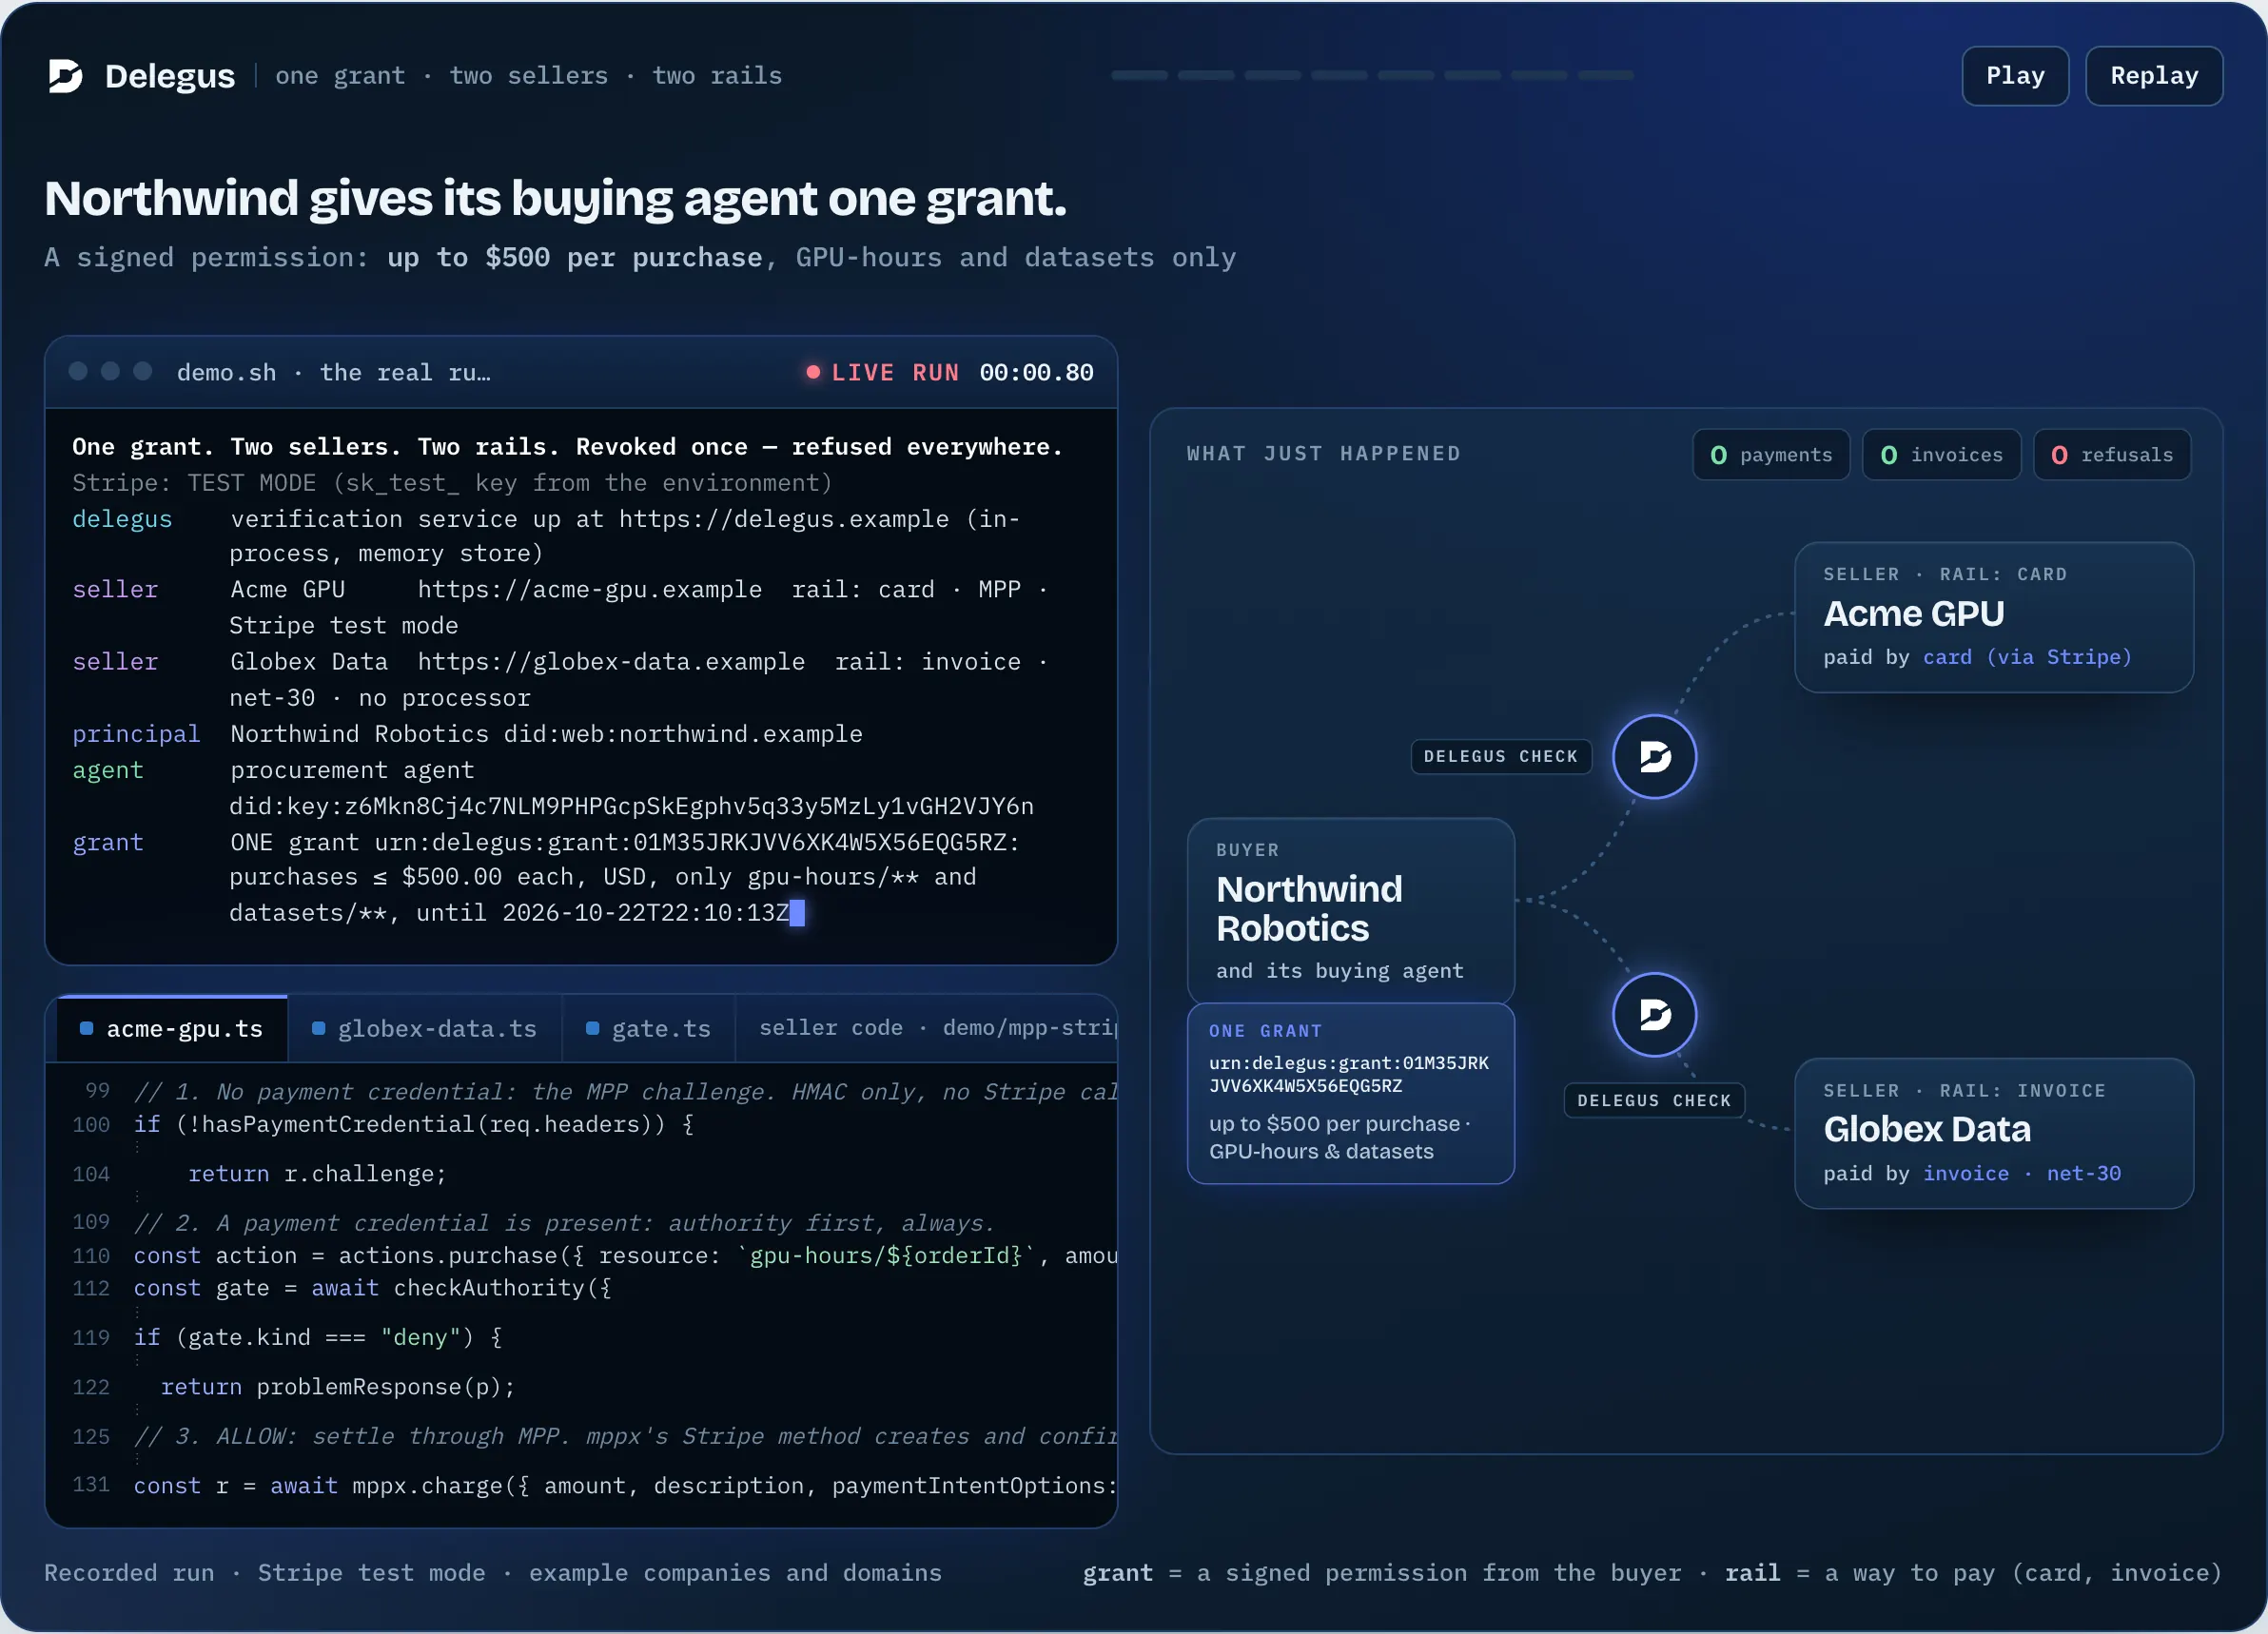Click the ONE GRANT details card
The height and width of the screenshot is (1634, 2268).
point(1351,1093)
